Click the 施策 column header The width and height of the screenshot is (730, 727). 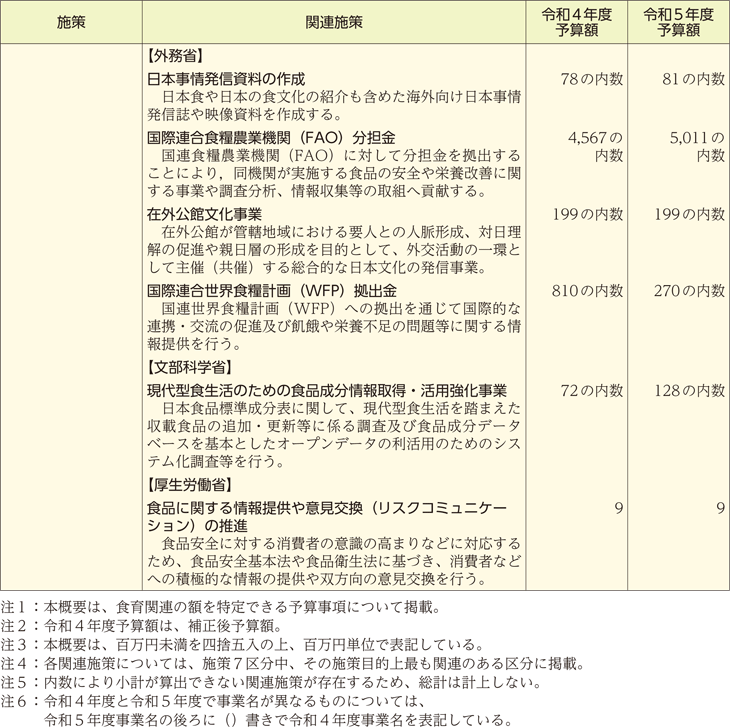71,22
